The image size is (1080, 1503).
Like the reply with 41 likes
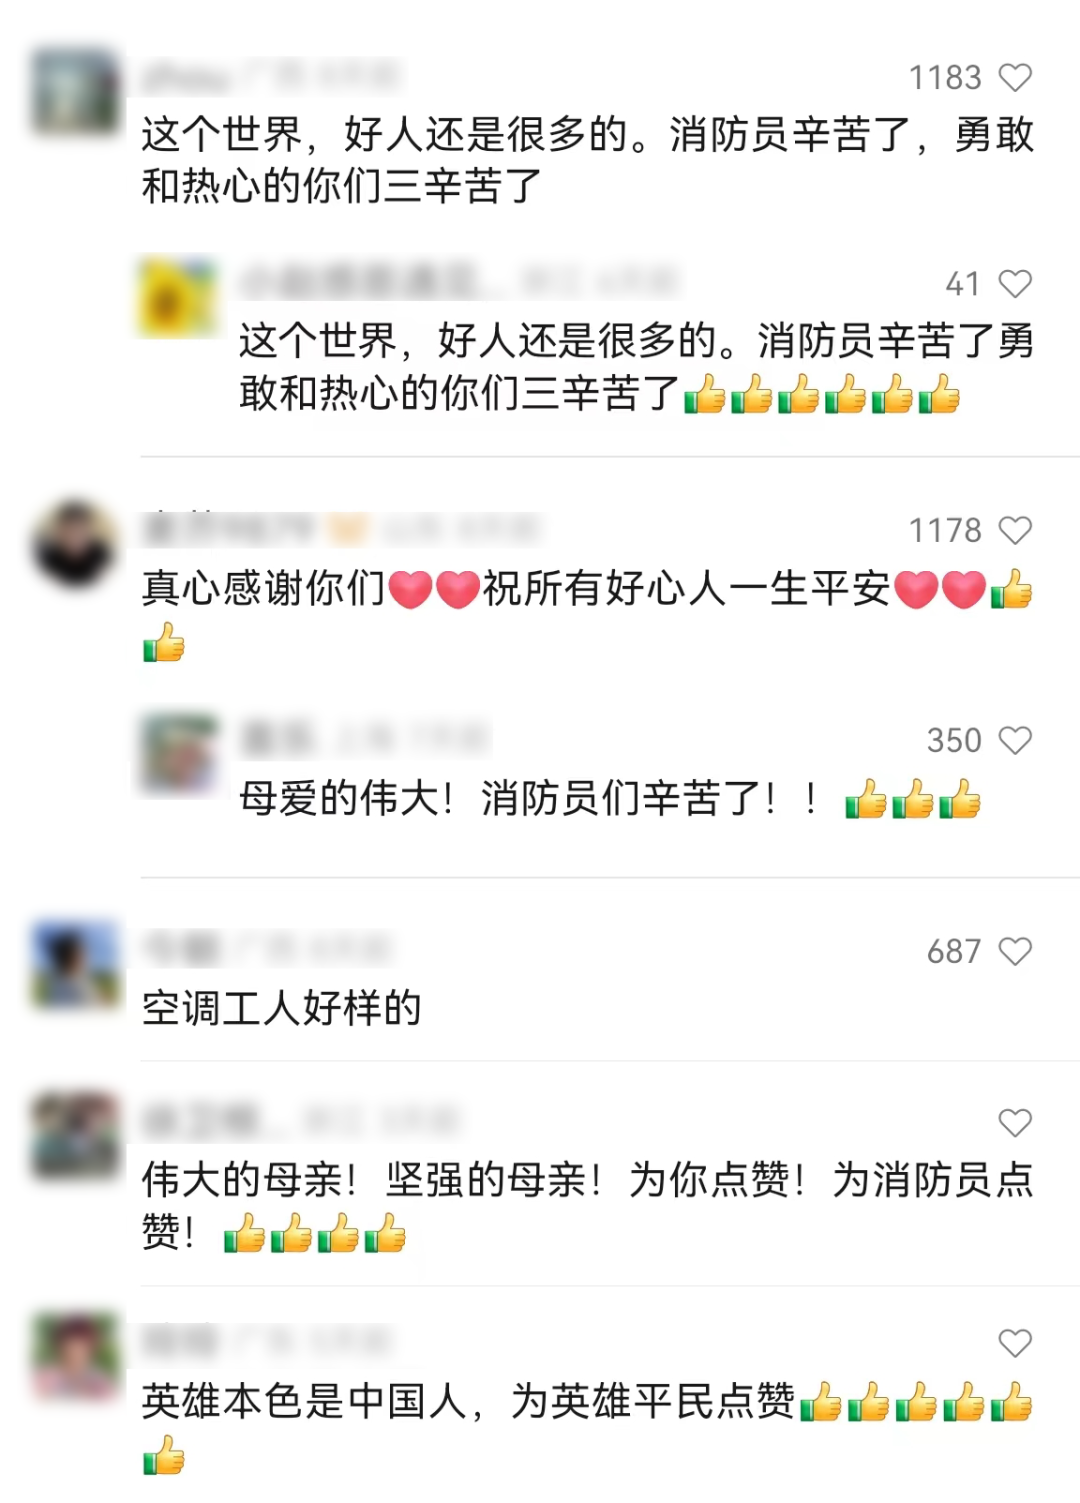coord(1015,284)
